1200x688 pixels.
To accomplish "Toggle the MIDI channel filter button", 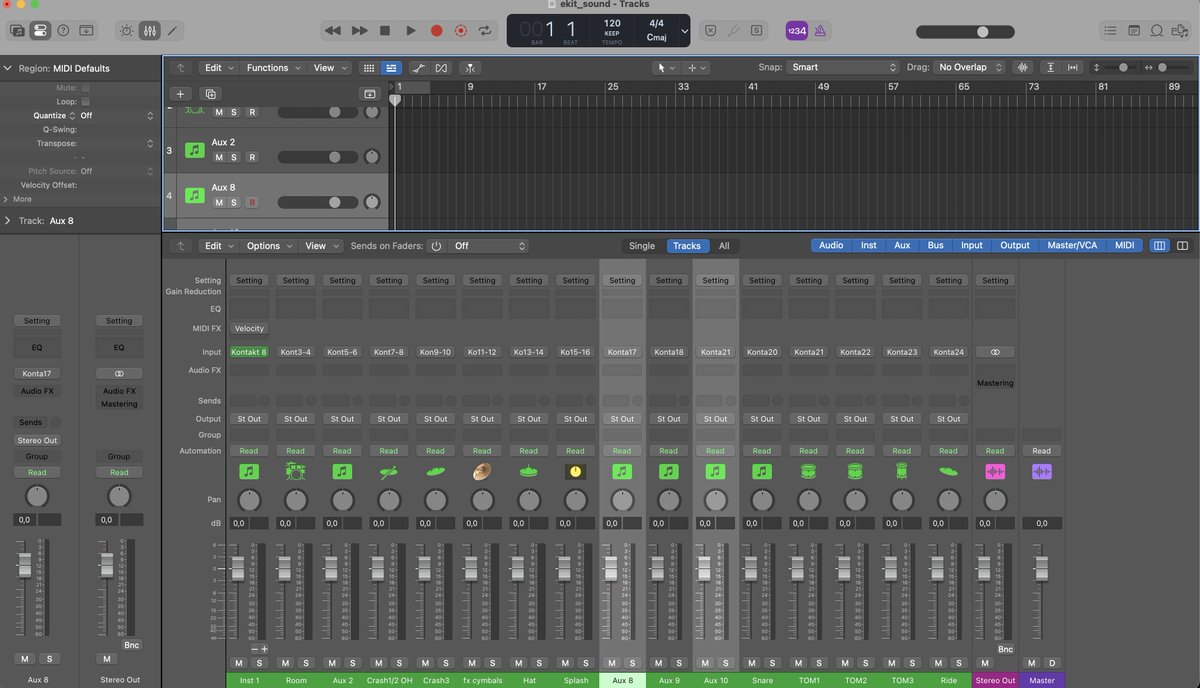I will point(1124,245).
